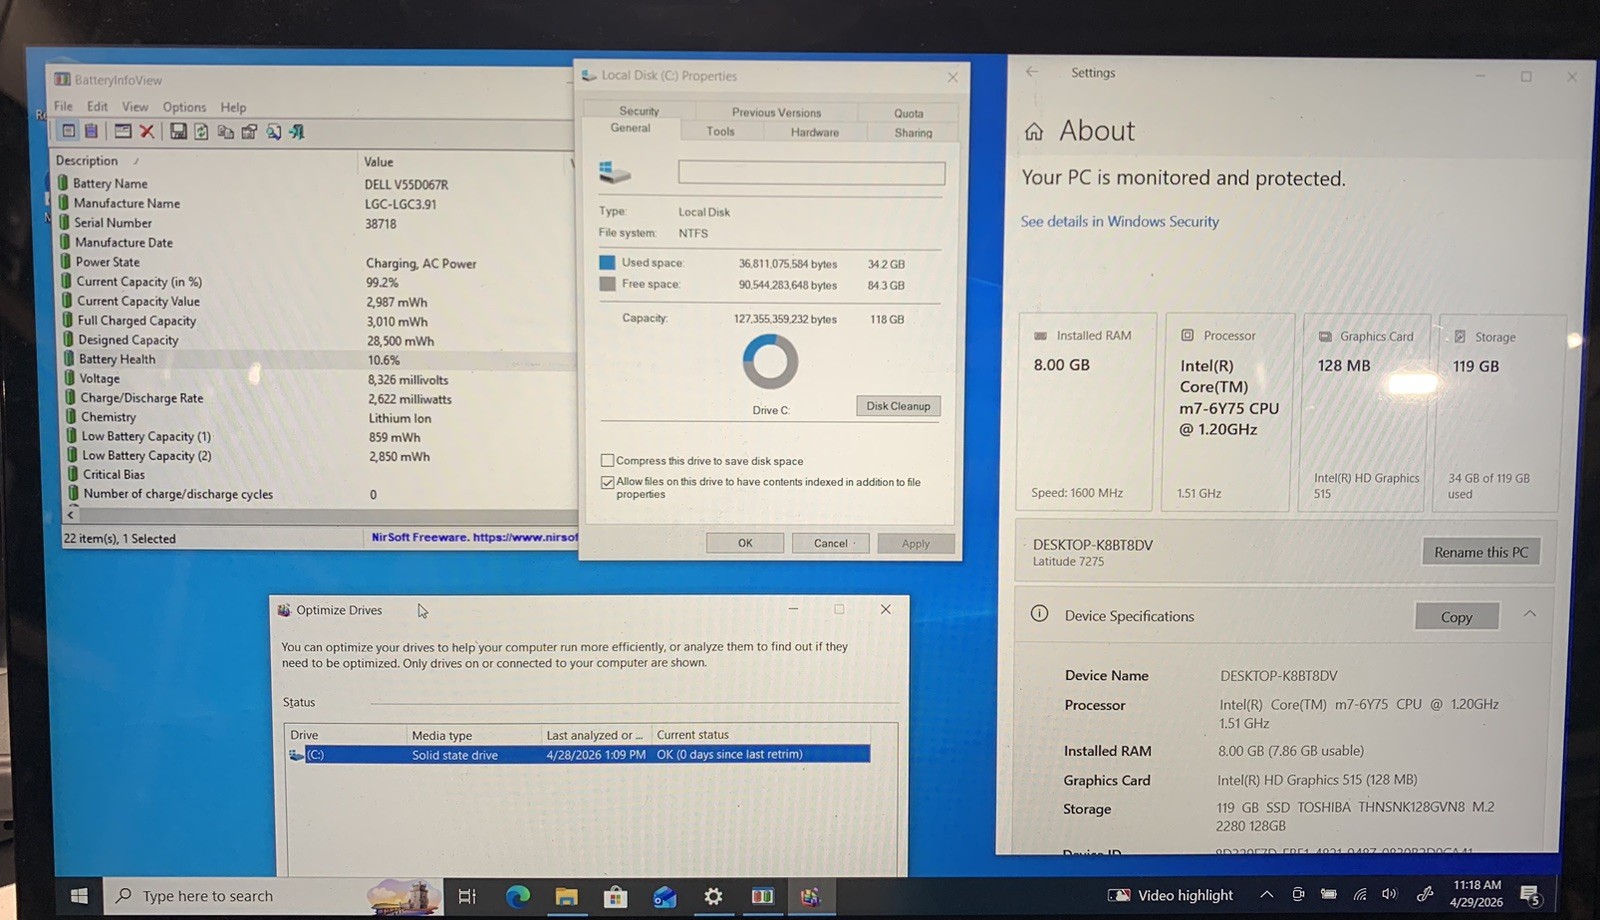
Task: Click the battery tray icon on the taskbar
Action: point(1329,894)
